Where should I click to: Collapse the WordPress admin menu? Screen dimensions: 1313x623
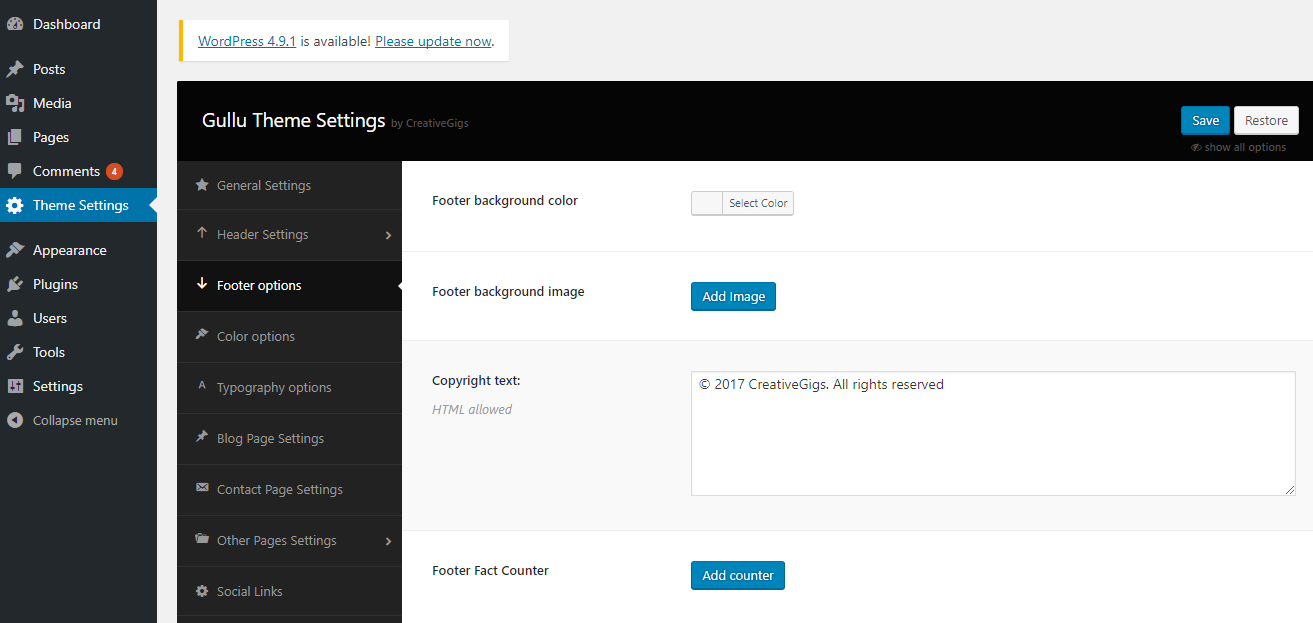pyautogui.click(x=62, y=420)
